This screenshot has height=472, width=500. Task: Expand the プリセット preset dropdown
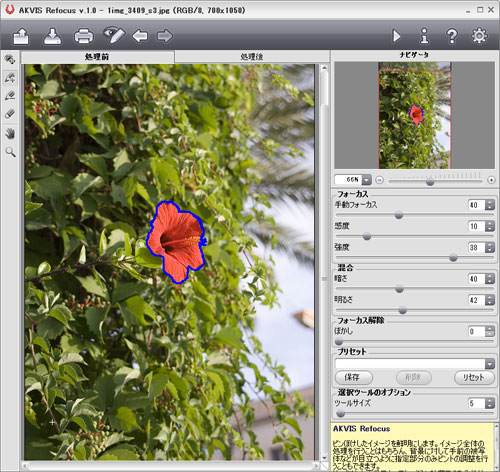click(489, 364)
